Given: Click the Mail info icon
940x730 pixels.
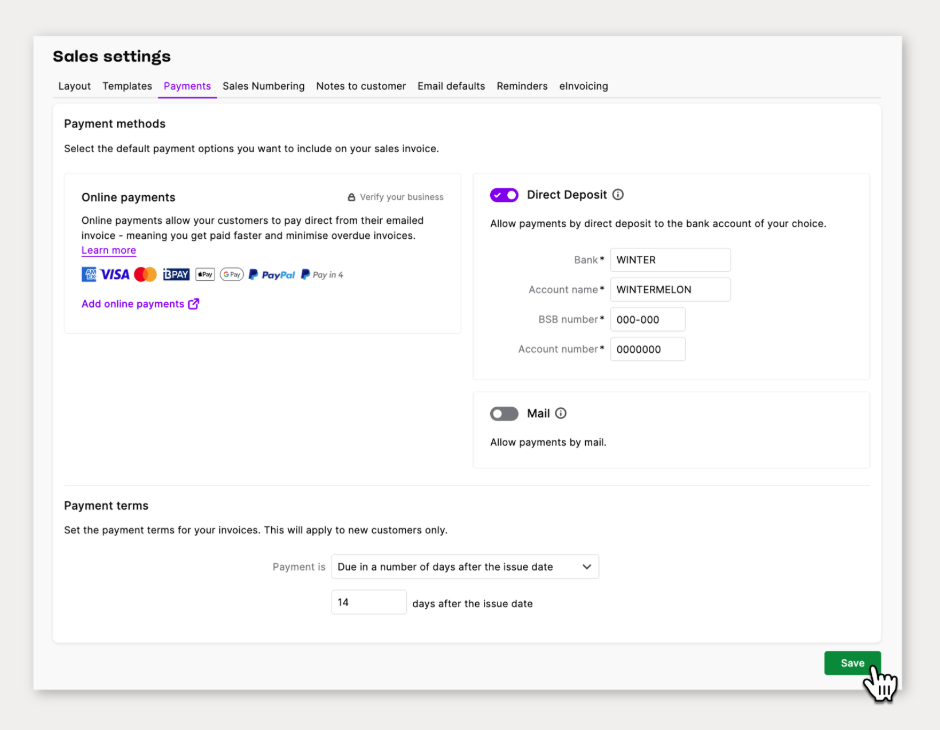Looking at the screenshot, I should pyautogui.click(x=561, y=413).
